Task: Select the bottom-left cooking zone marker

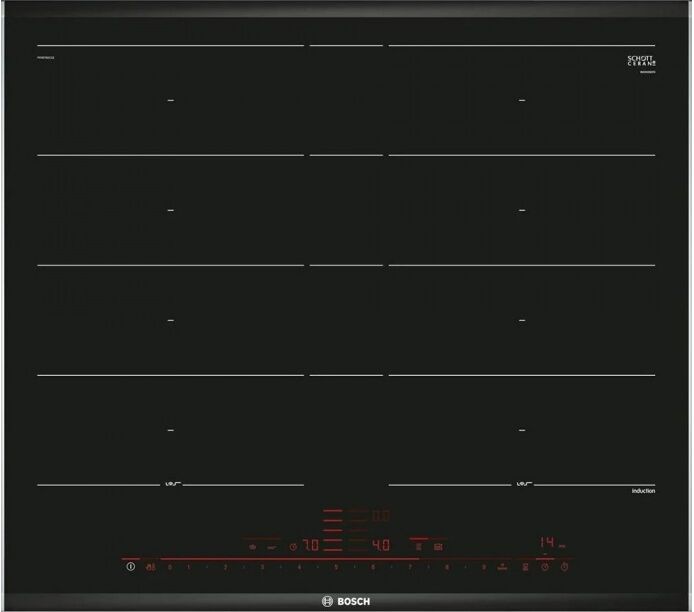Action: click(x=171, y=429)
